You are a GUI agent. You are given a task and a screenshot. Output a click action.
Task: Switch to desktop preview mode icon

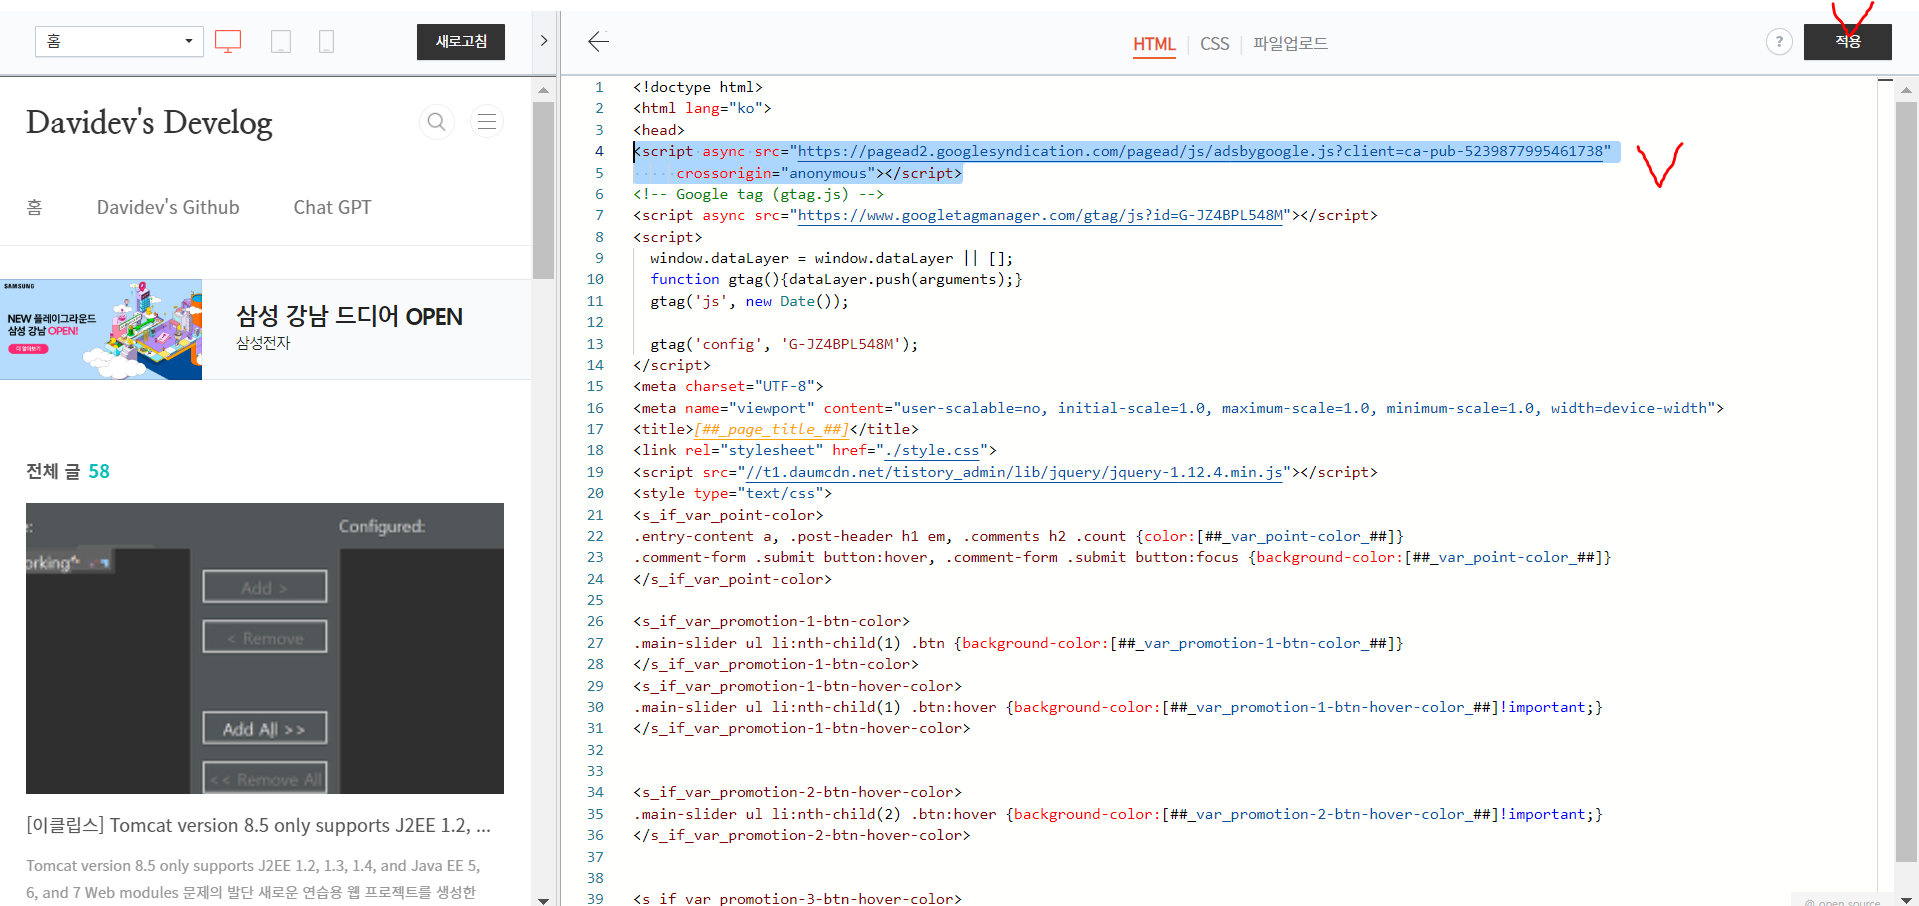228,42
